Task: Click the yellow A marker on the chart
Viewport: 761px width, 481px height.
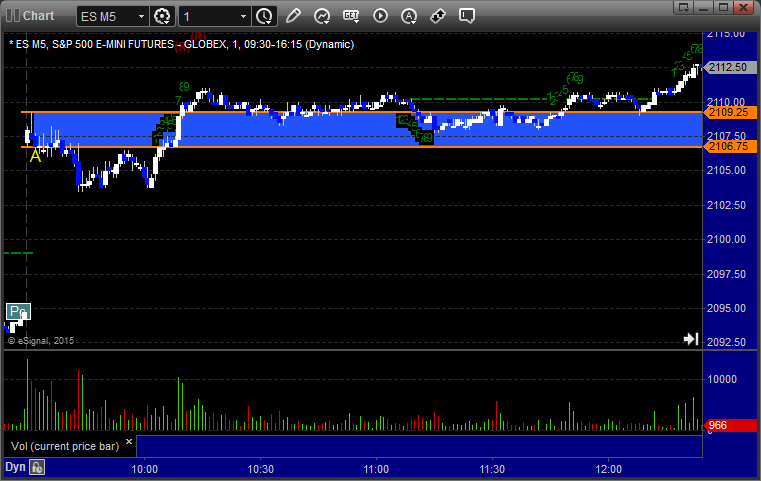Action: (x=35, y=156)
